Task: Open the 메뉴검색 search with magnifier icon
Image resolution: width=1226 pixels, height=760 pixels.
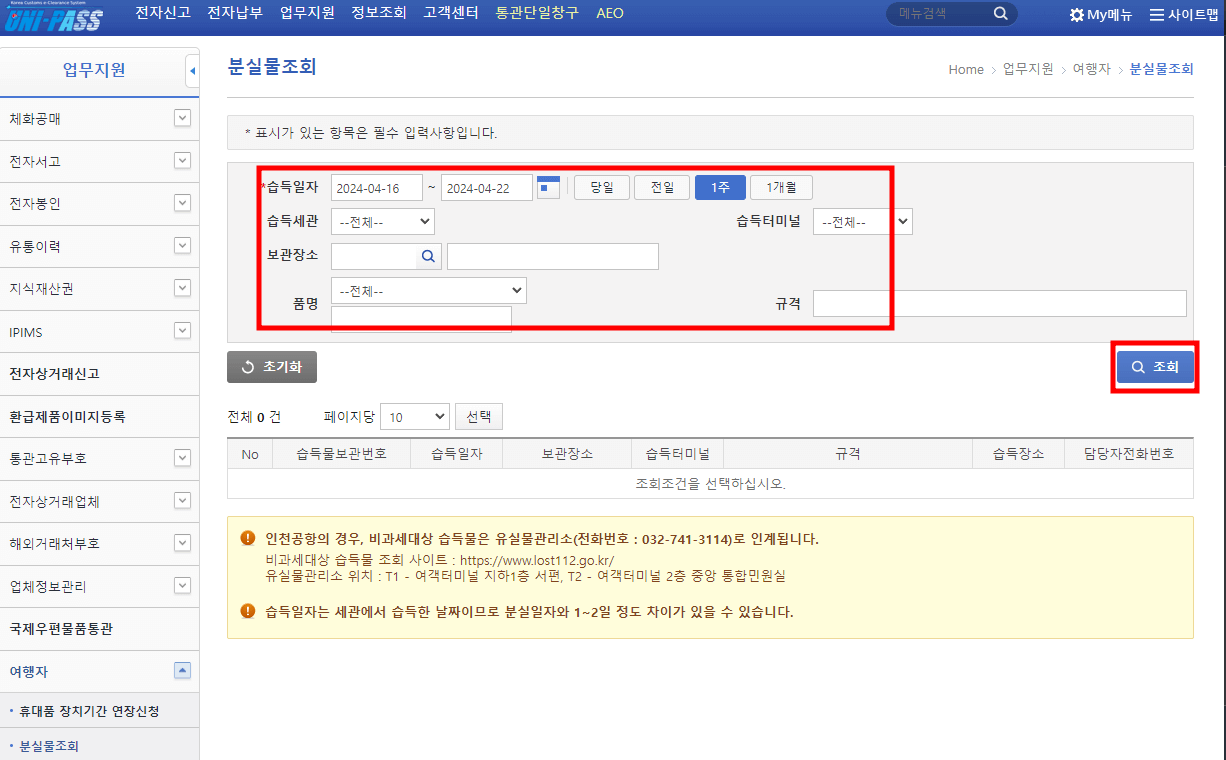Action: point(999,13)
